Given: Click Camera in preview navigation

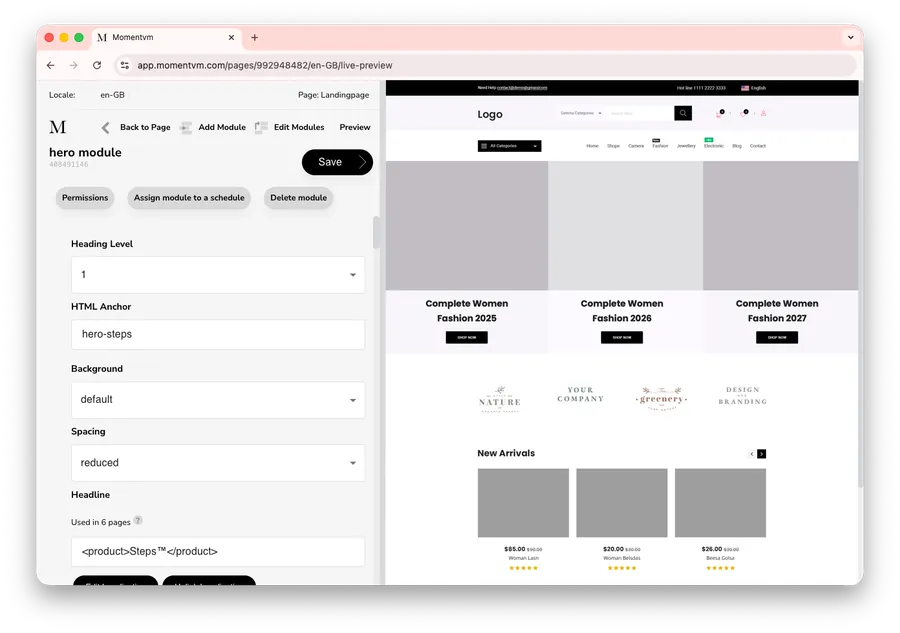Looking at the screenshot, I should tap(636, 146).
